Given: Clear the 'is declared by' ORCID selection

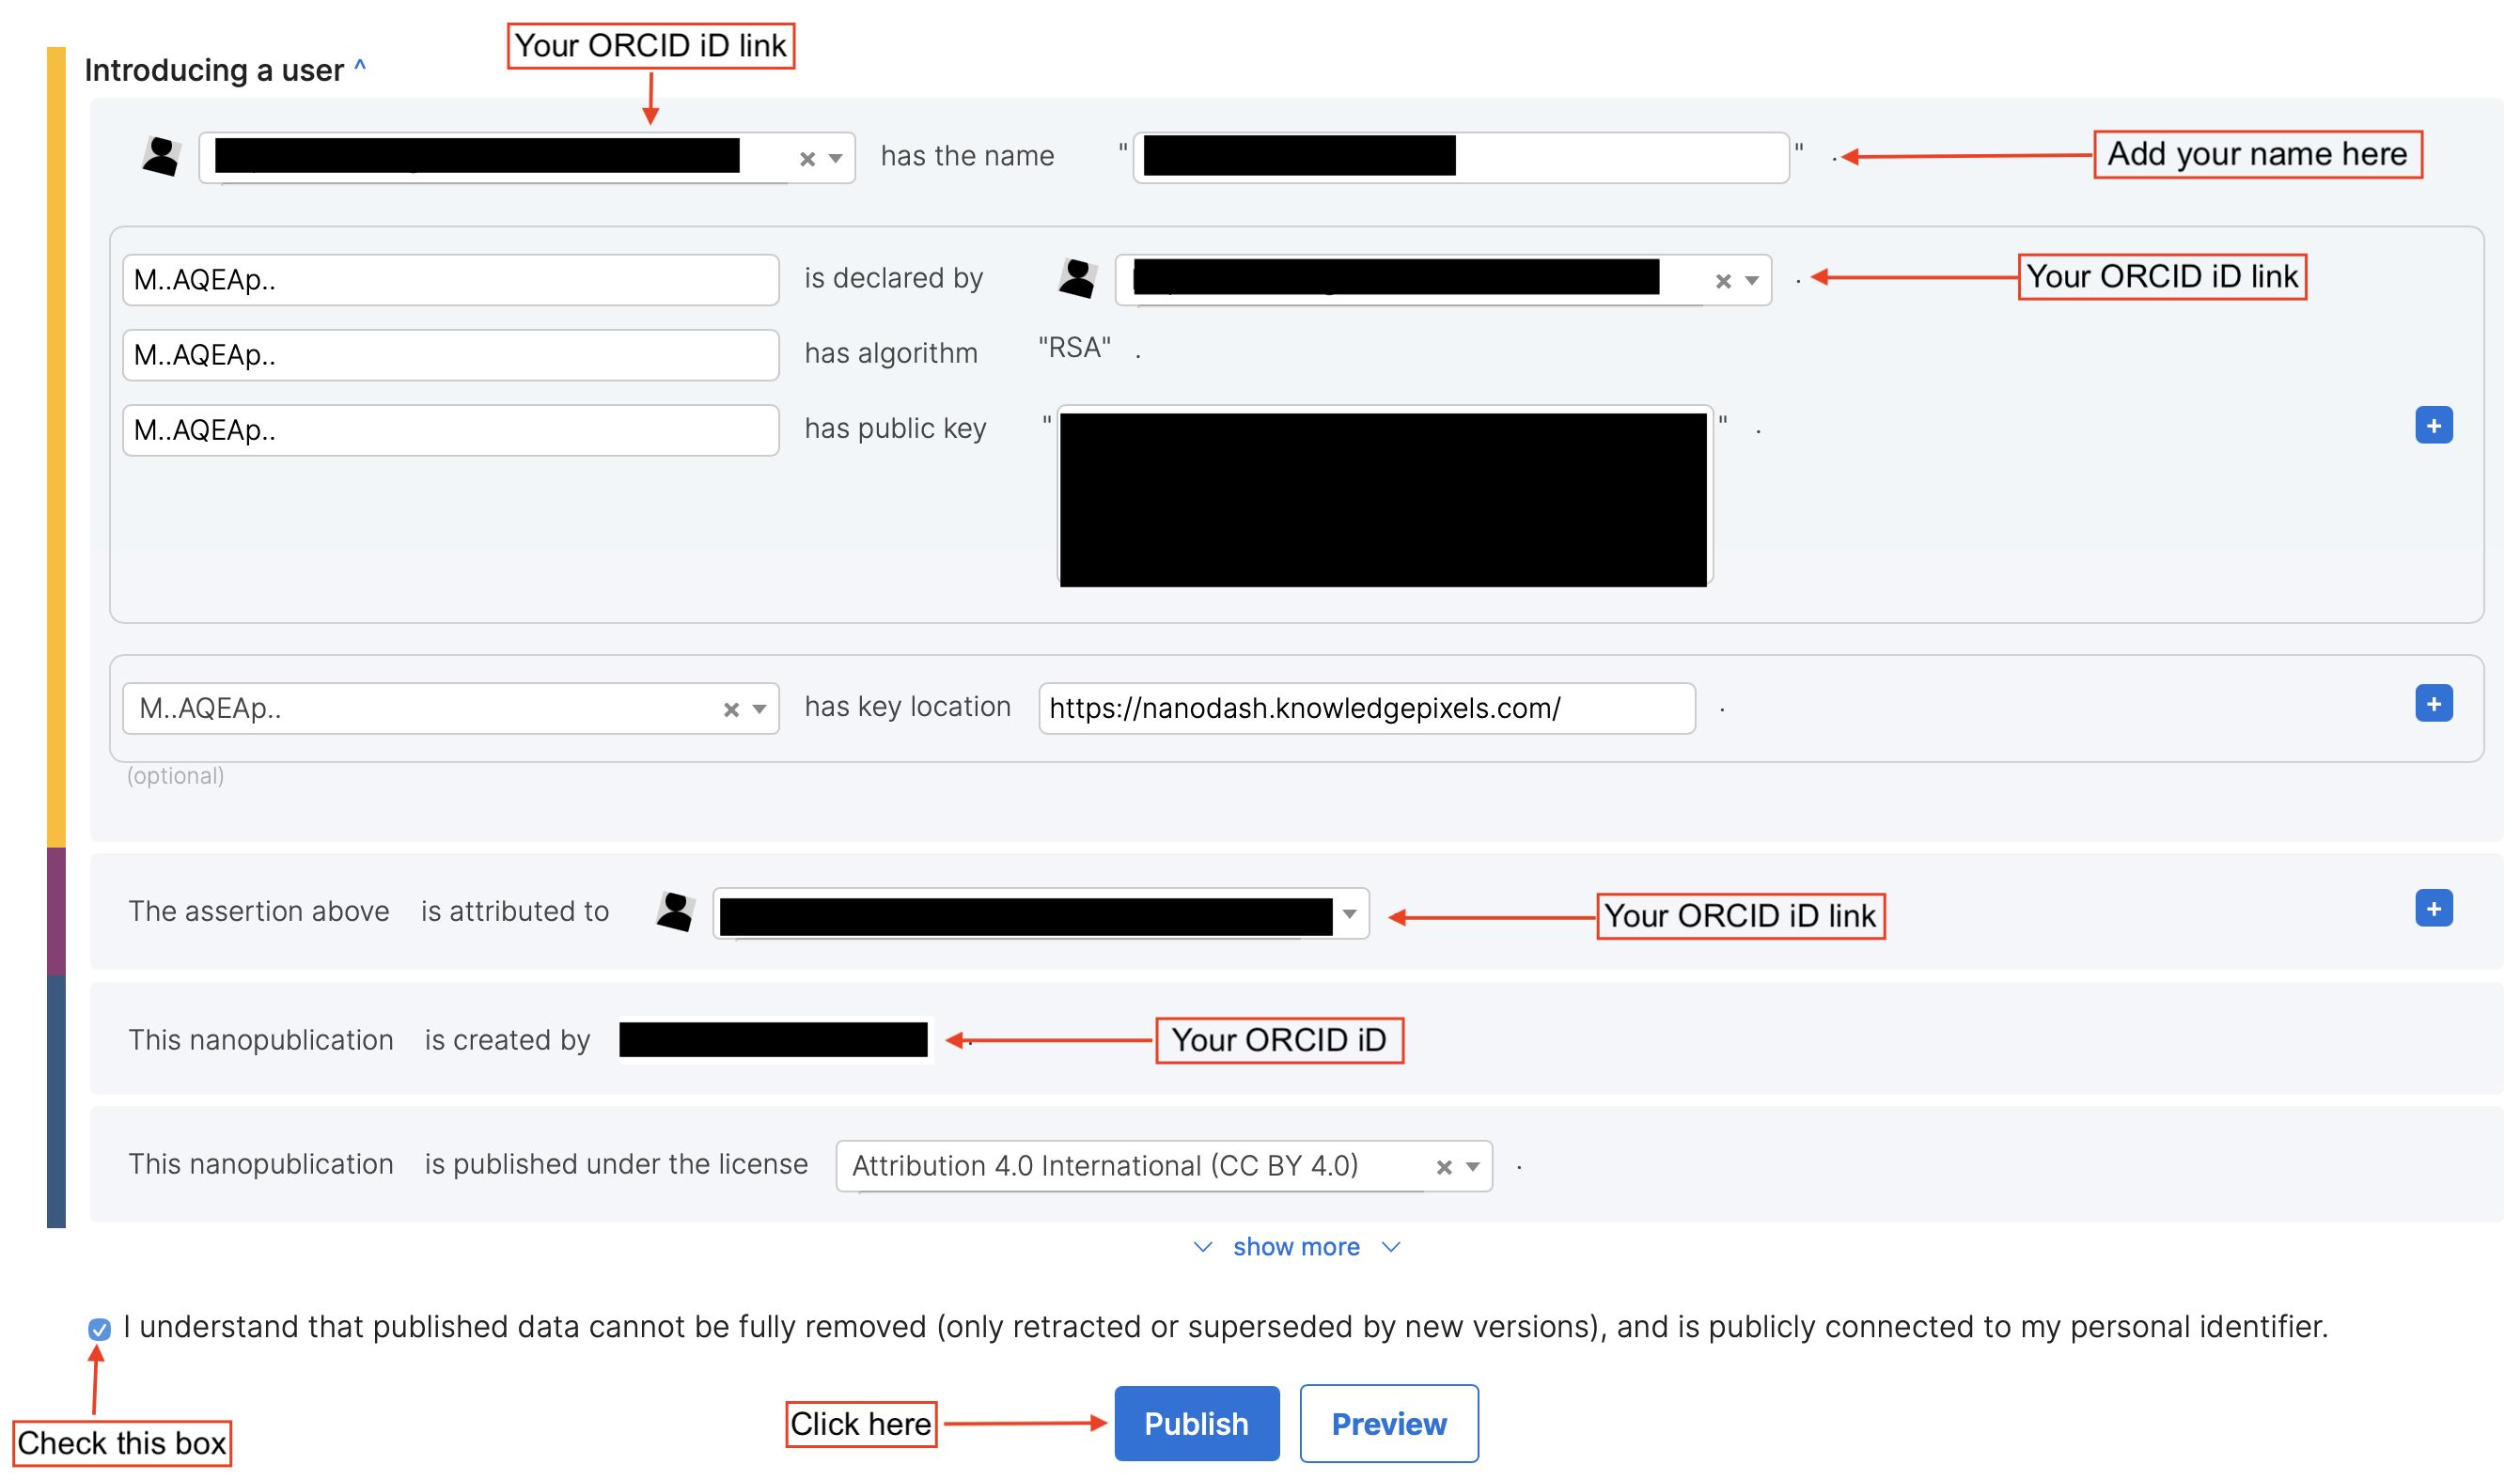Looking at the screenshot, I should click(1723, 282).
